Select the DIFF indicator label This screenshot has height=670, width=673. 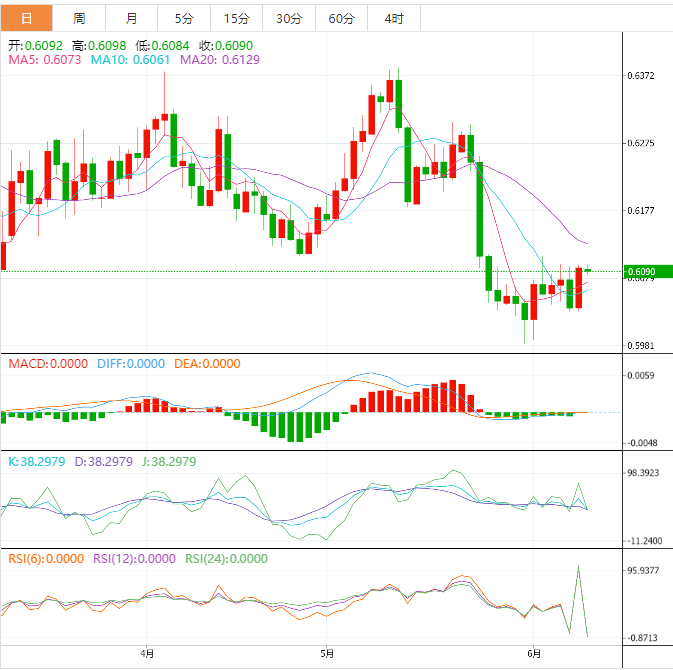pyautogui.click(x=130, y=364)
